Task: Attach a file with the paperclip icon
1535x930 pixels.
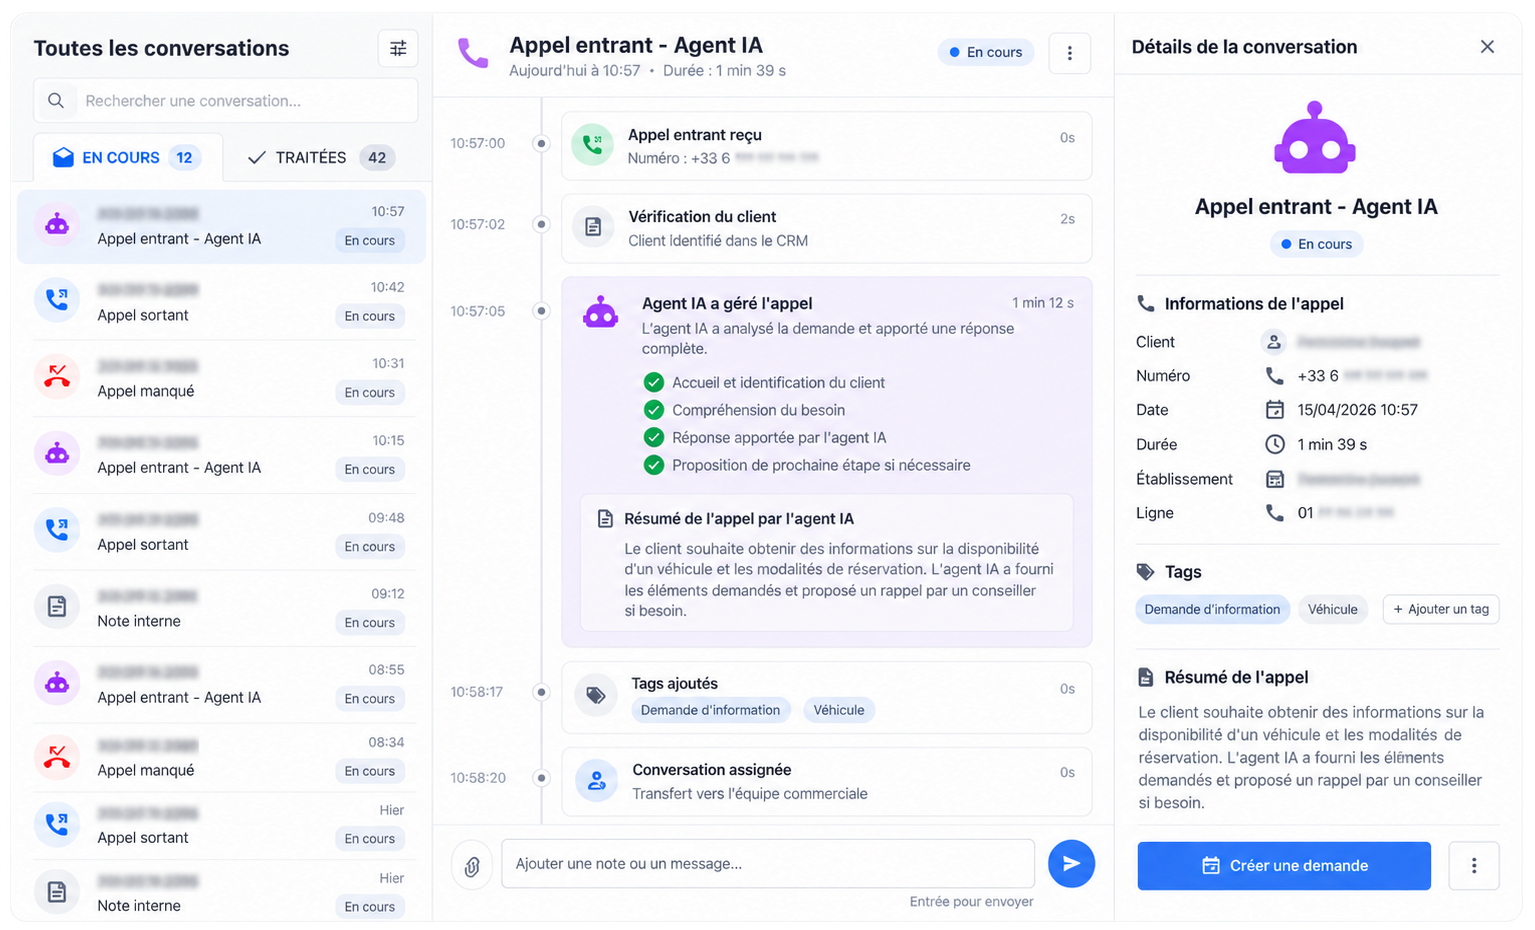Action: (x=472, y=866)
